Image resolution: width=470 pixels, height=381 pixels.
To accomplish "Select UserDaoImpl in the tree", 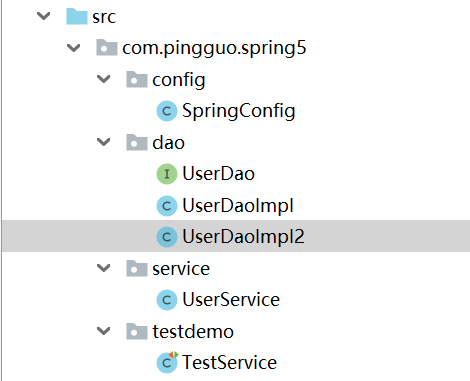I will click(238, 205).
